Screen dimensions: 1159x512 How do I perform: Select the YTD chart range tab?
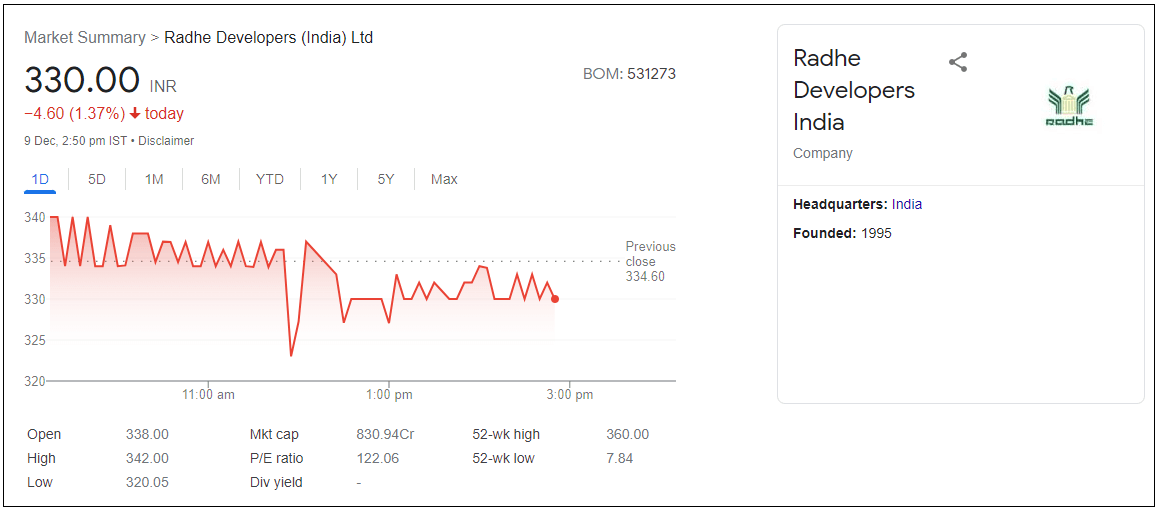click(270, 179)
